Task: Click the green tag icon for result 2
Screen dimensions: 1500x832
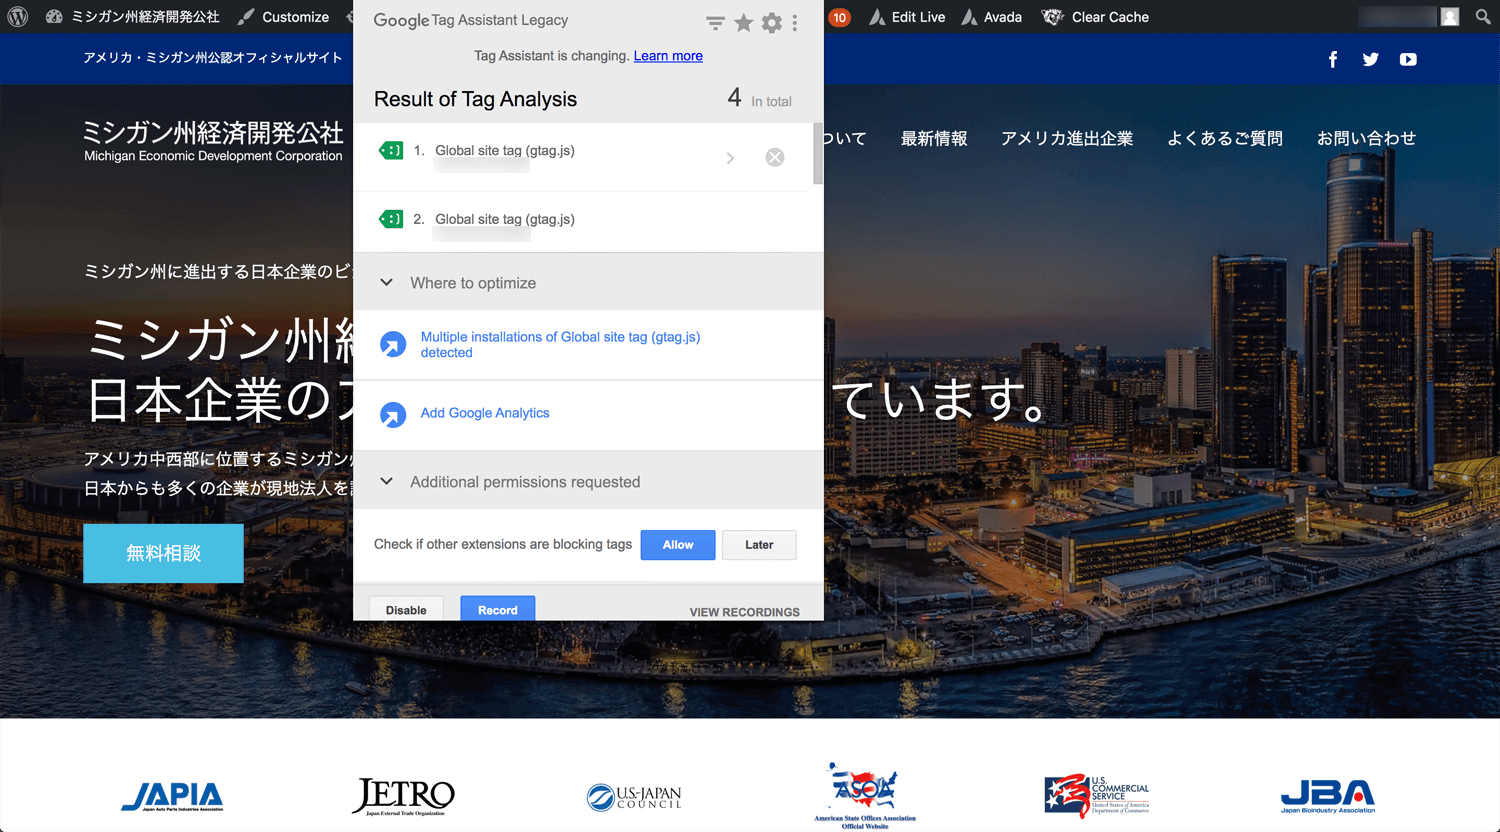Action: tap(391, 219)
